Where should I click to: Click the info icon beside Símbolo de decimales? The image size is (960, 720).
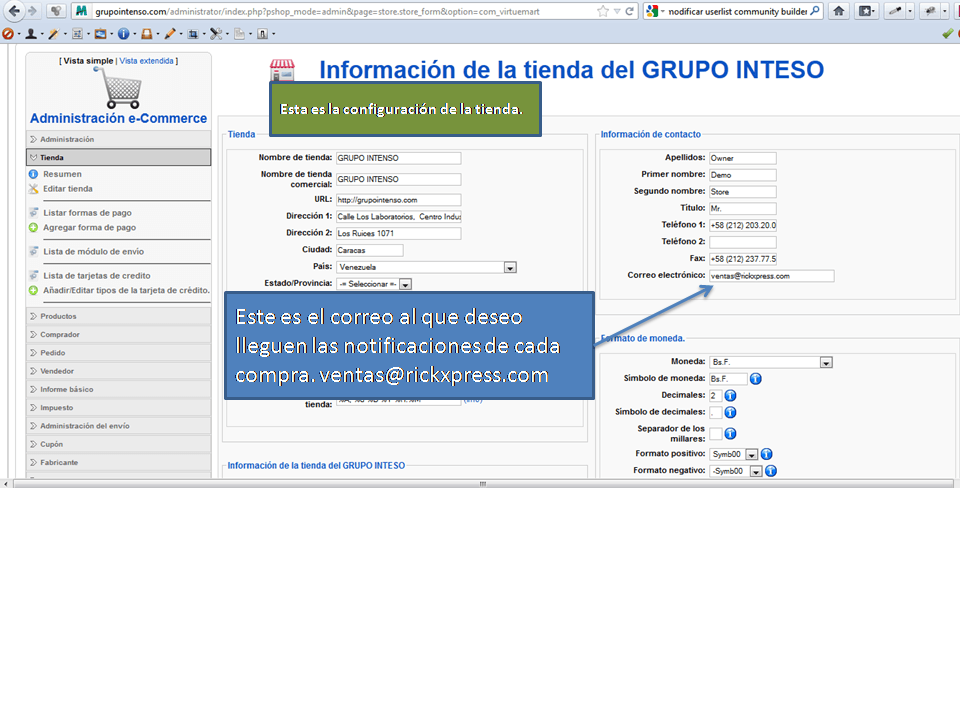[x=730, y=413]
